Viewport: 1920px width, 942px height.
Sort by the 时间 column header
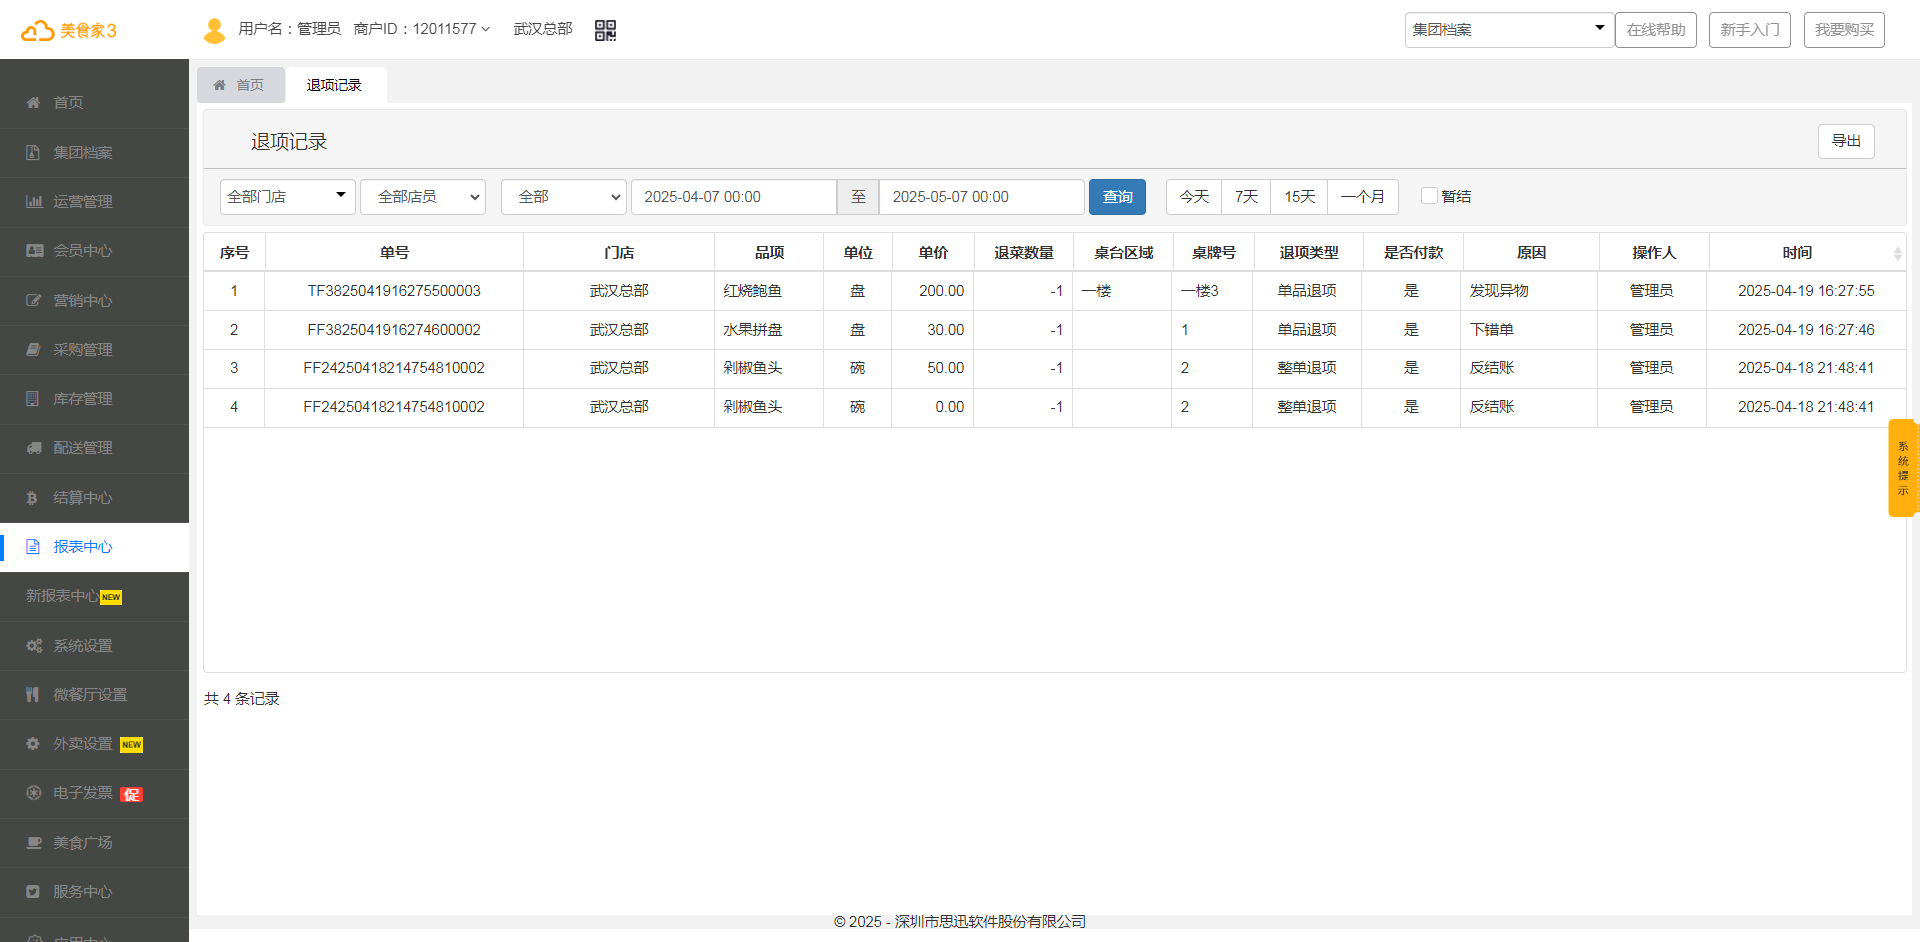pos(1797,253)
